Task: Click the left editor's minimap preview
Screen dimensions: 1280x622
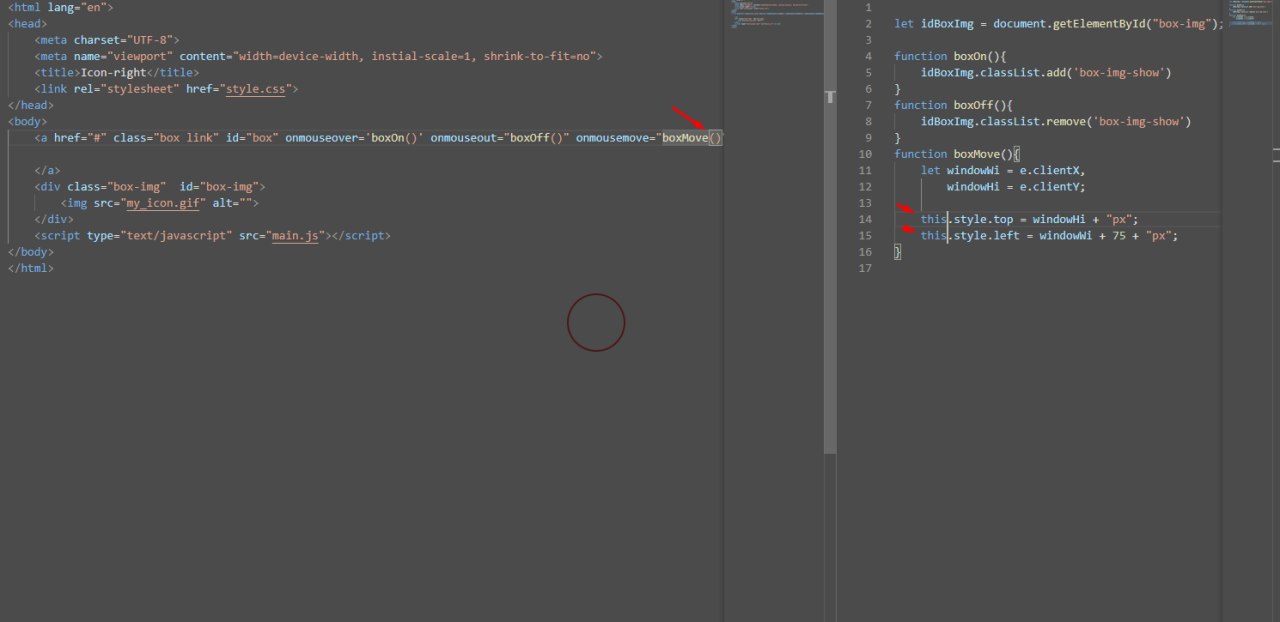Action: pyautogui.click(x=777, y=12)
